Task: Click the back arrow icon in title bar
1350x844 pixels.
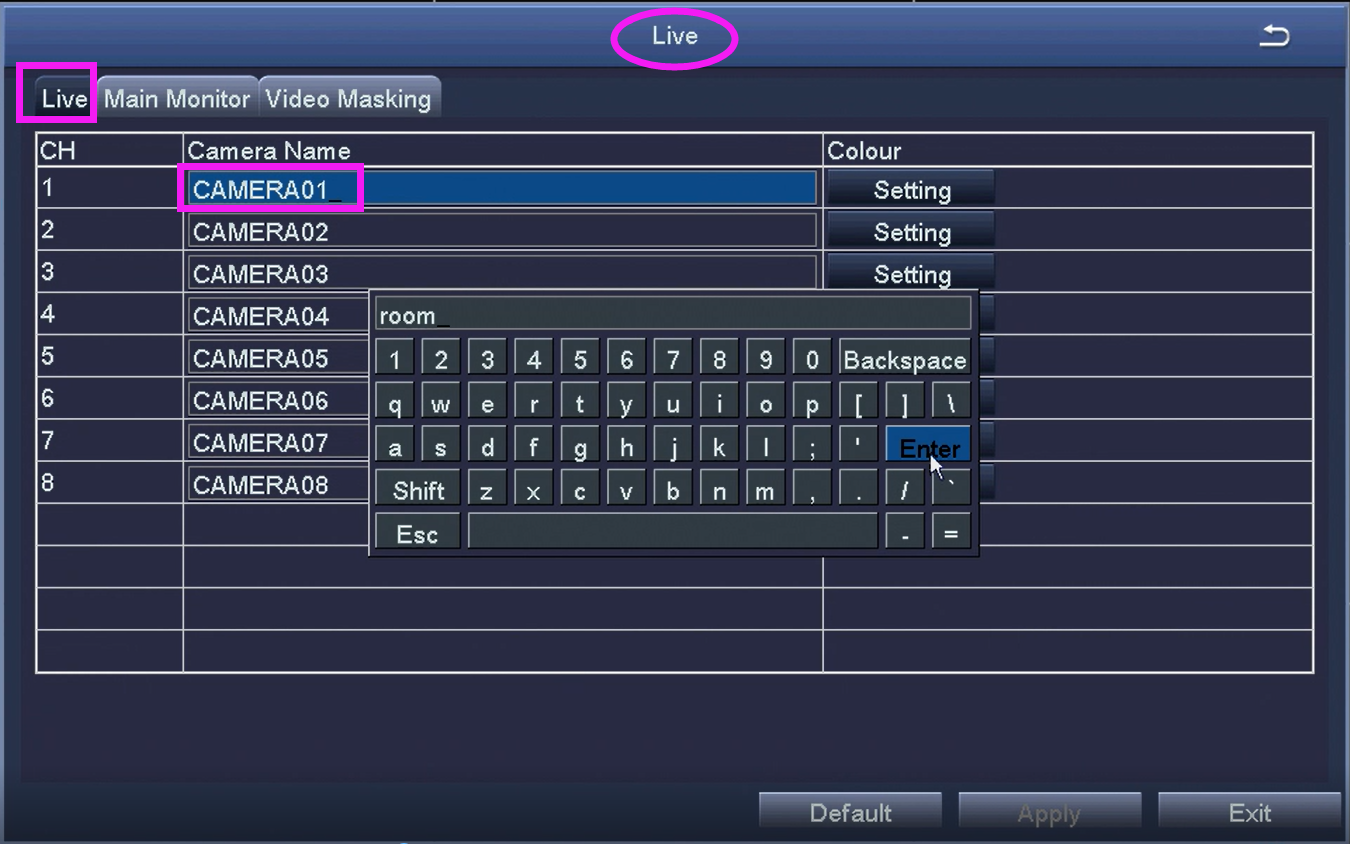Action: coord(1274,37)
